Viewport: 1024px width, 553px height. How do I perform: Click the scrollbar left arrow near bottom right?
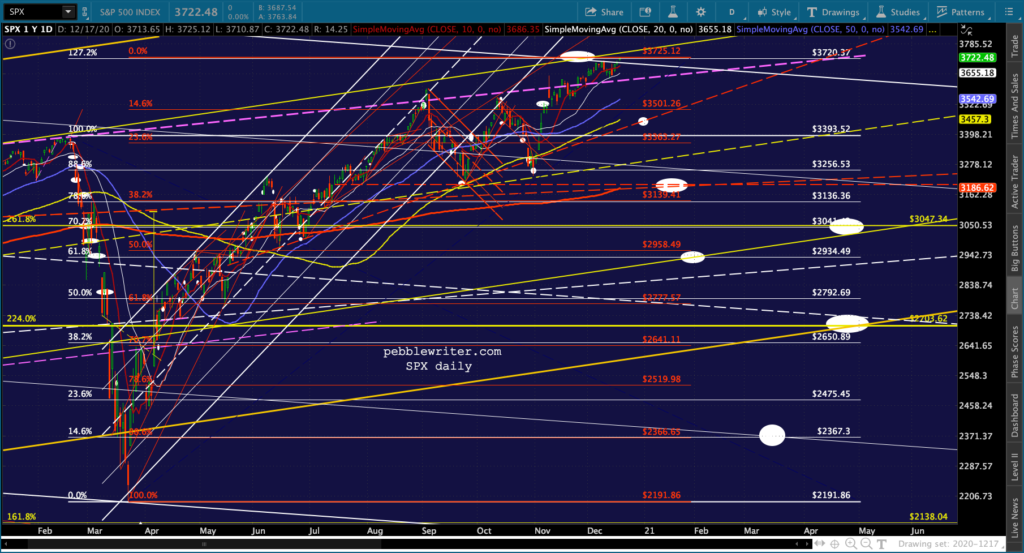pyautogui.click(x=797, y=543)
